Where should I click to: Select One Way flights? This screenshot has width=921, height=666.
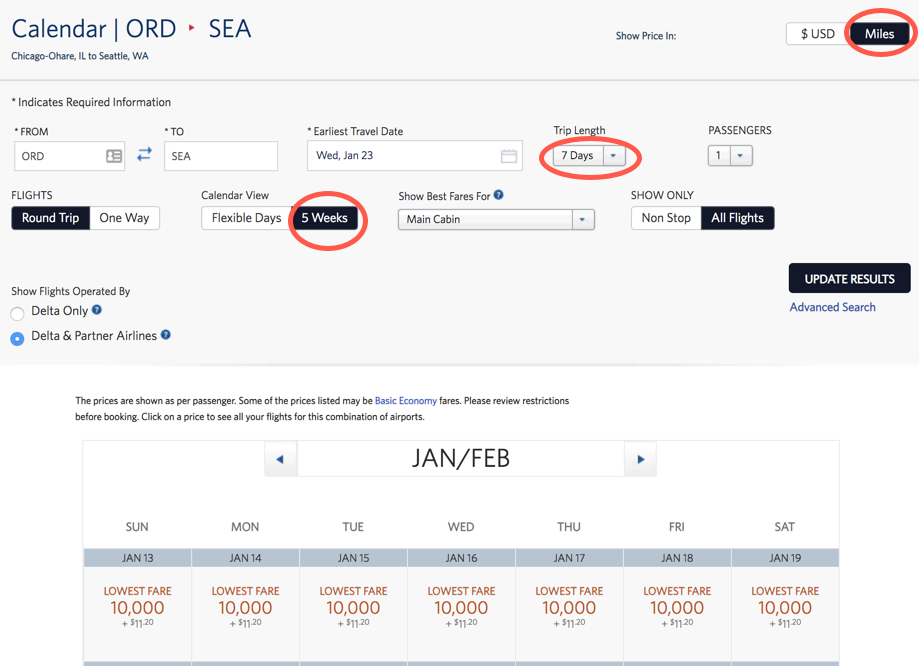(x=124, y=218)
